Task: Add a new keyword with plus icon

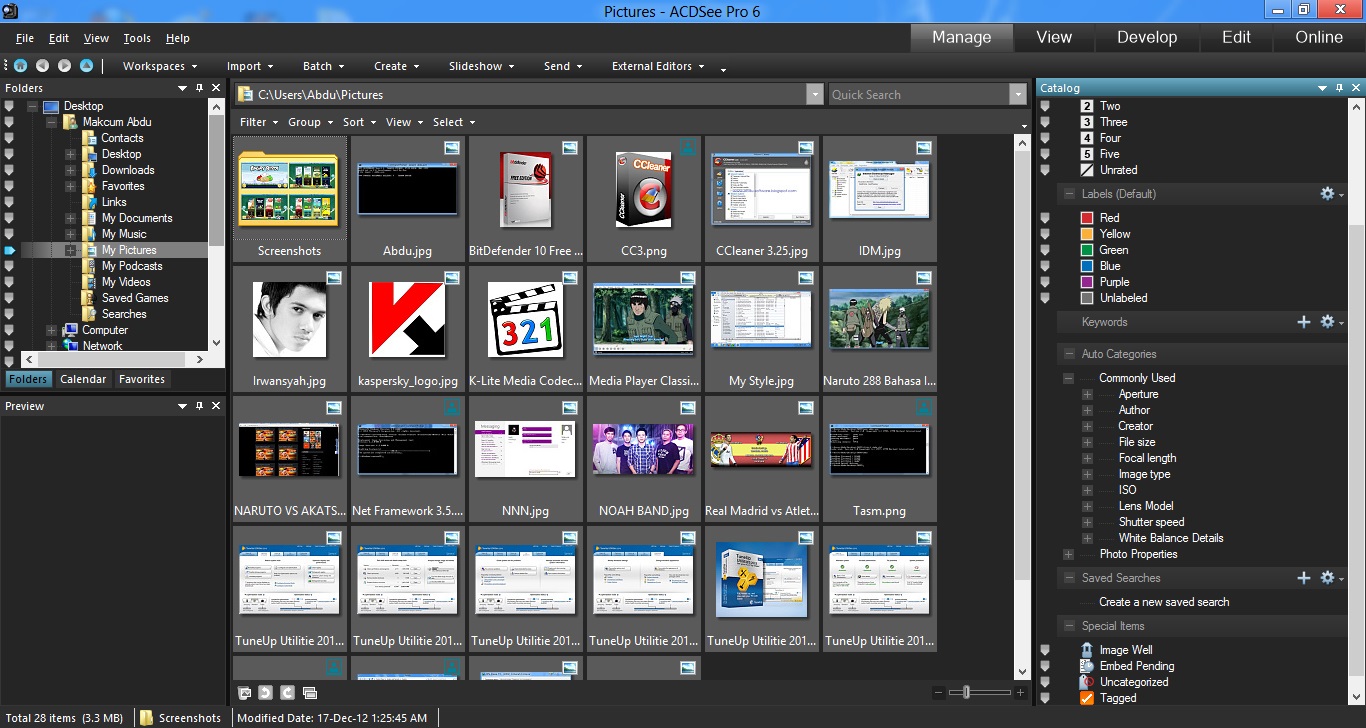Action: click(1303, 322)
